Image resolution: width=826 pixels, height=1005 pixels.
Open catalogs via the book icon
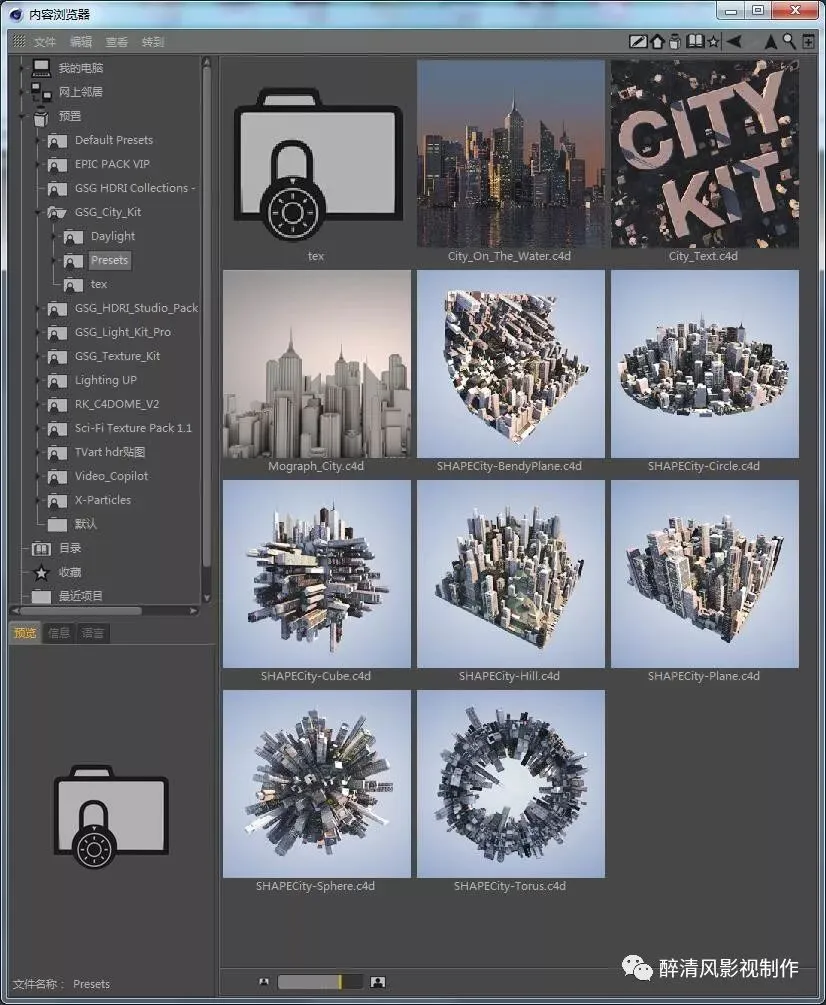(695, 42)
